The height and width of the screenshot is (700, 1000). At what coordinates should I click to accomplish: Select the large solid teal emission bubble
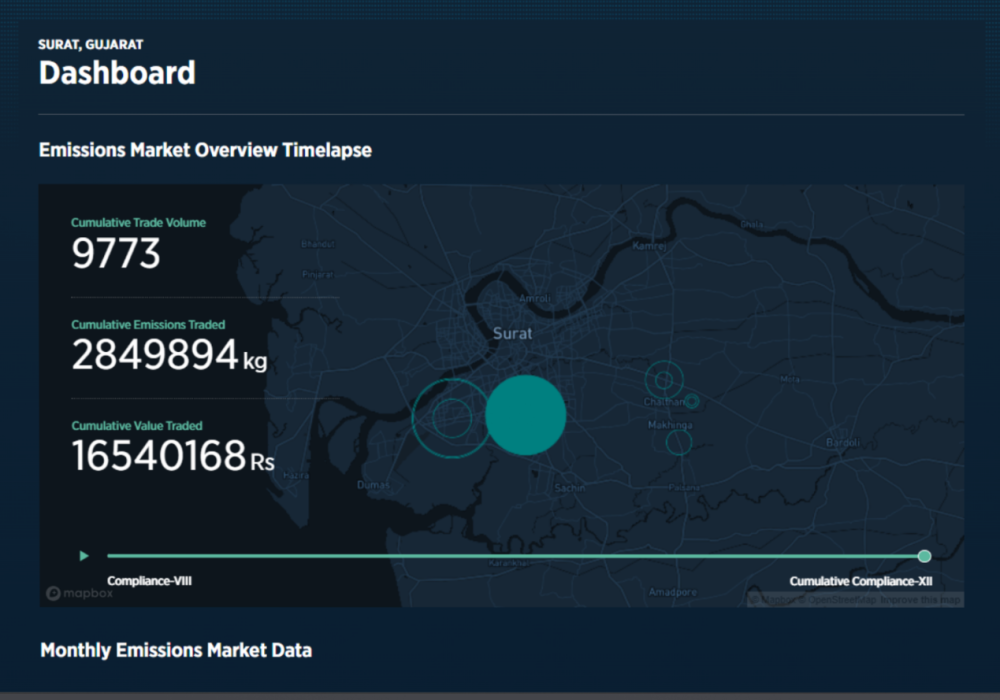pos(526,415)
